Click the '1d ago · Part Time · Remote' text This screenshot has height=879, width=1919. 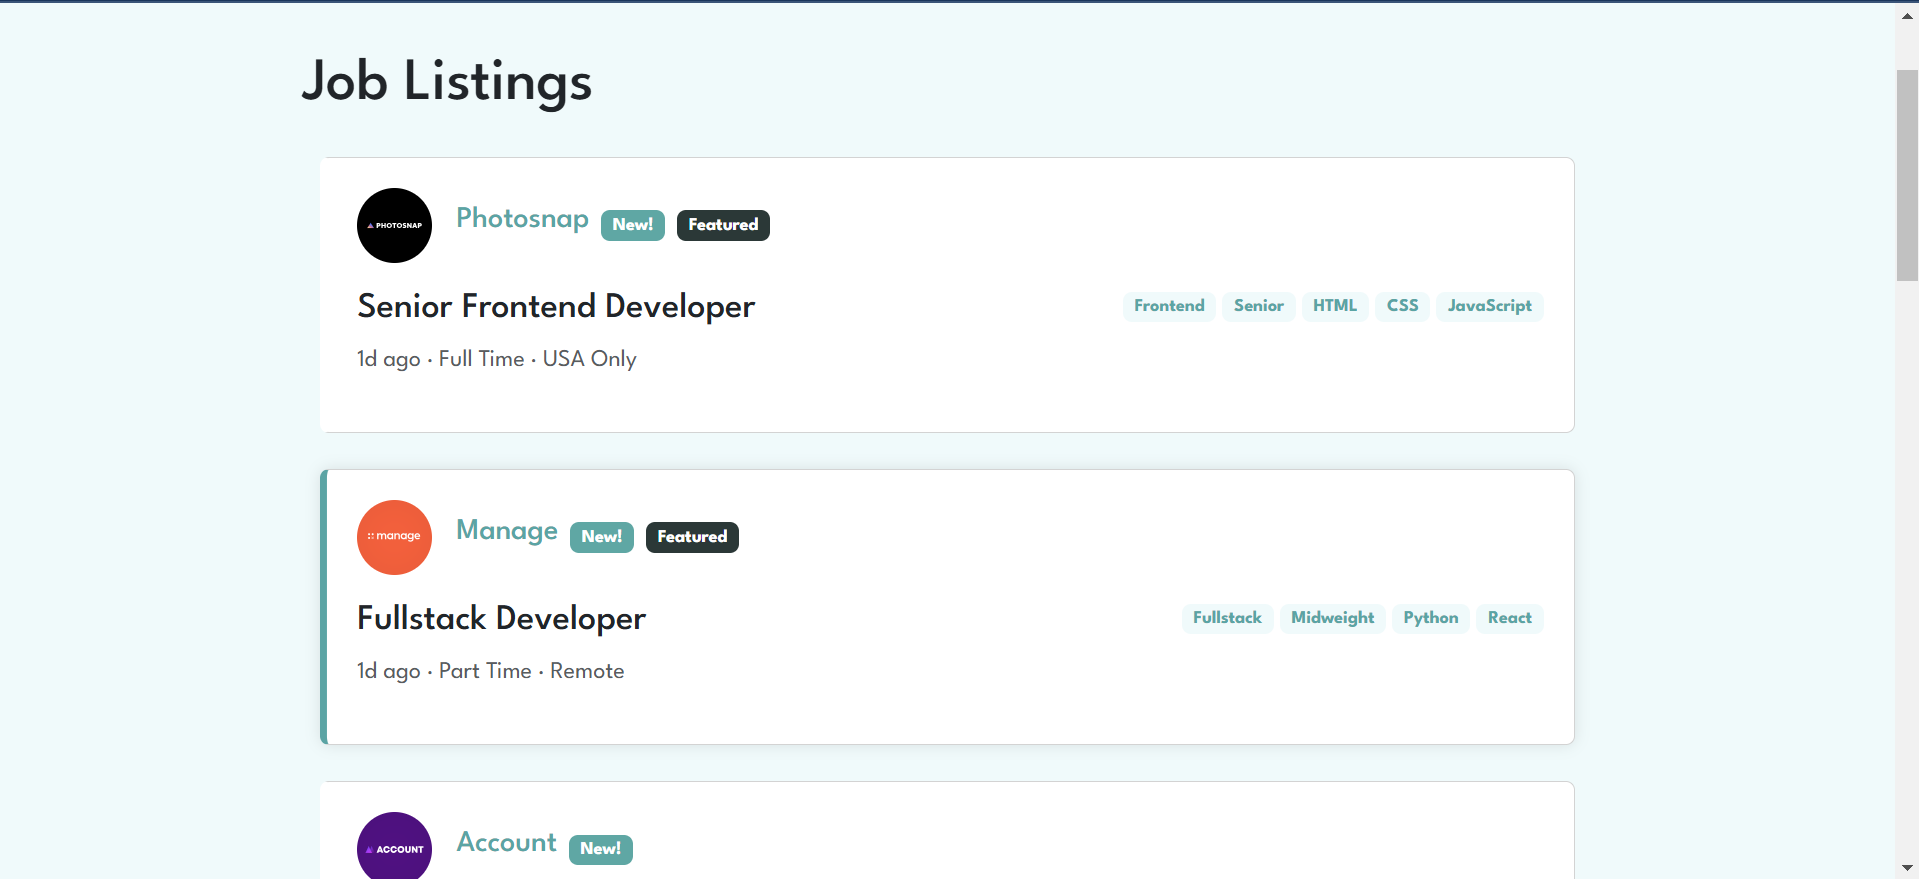pyautogui.click(x=491, y=671)
